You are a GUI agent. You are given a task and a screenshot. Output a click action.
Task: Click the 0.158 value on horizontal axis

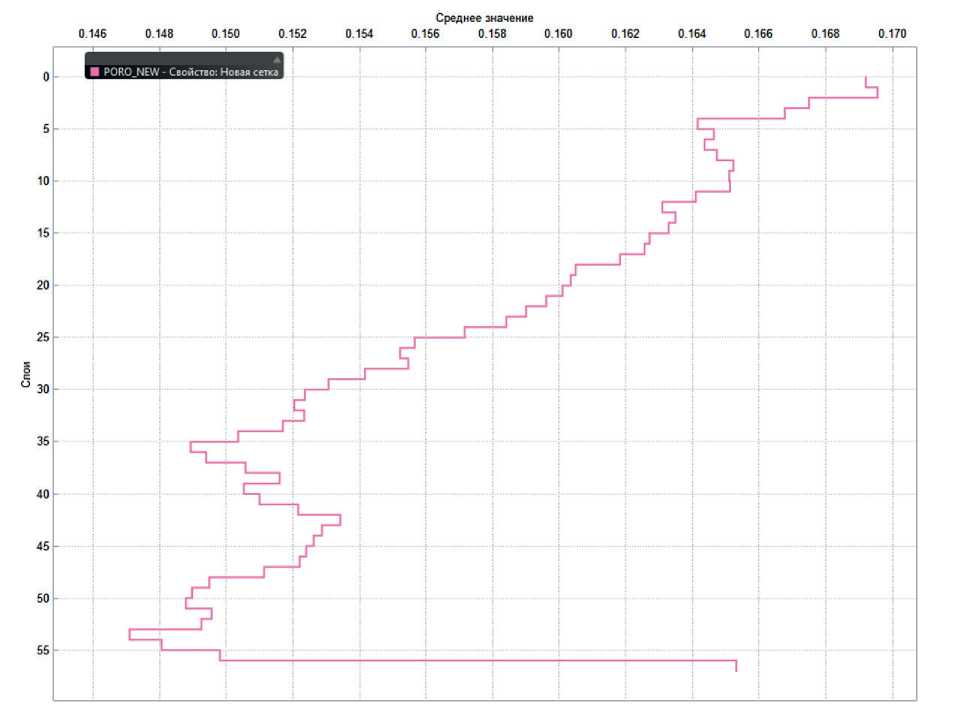pyautogui.click(x=492, y=33)
